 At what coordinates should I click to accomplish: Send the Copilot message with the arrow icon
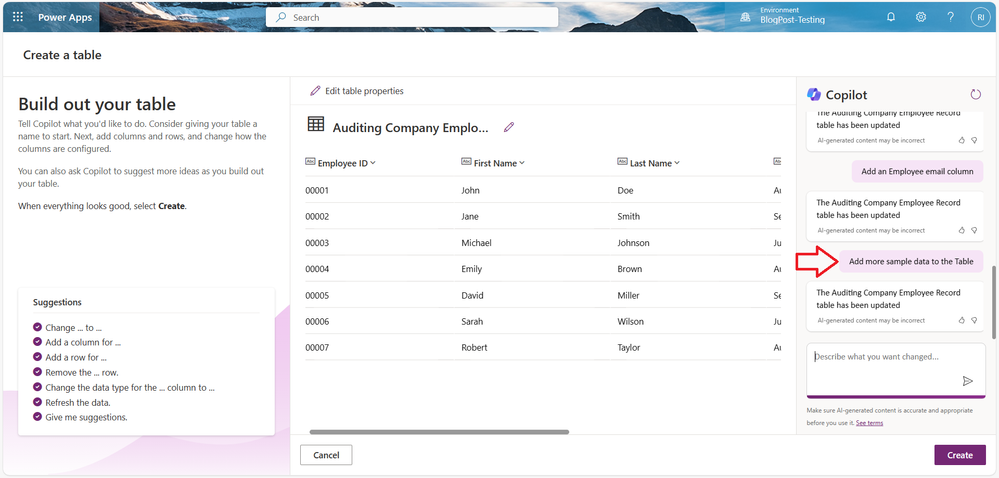pyautogui.click(x=968, y=381)
